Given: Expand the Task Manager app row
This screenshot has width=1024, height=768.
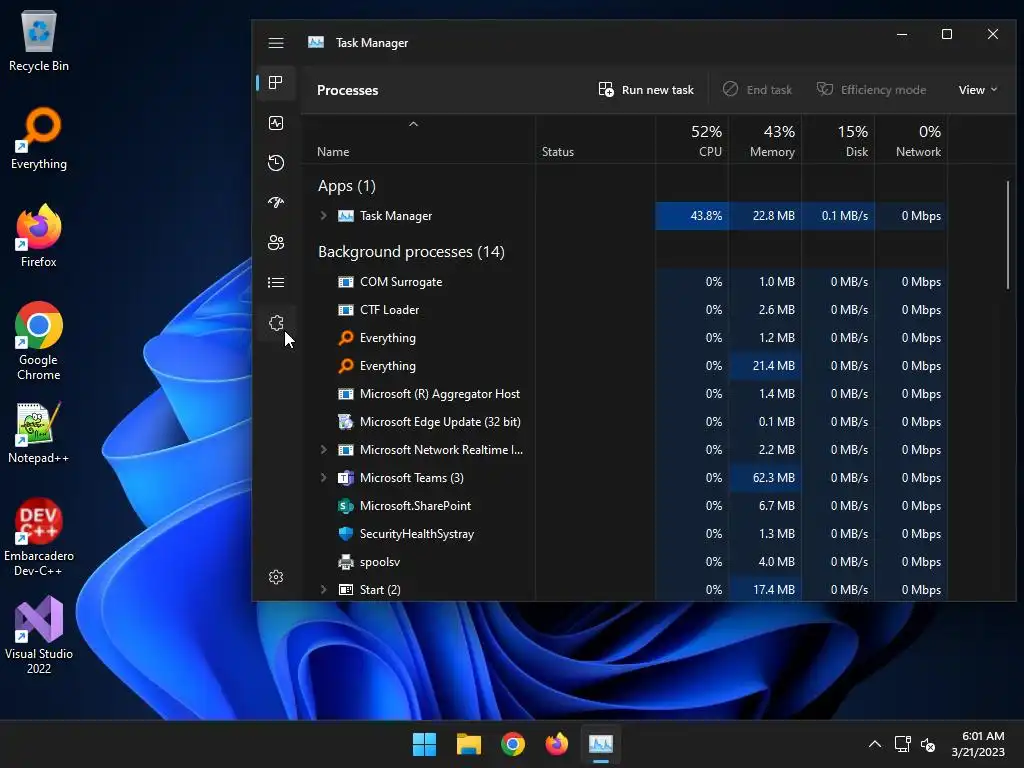Looking at the screenshot, I should (323, 216).
